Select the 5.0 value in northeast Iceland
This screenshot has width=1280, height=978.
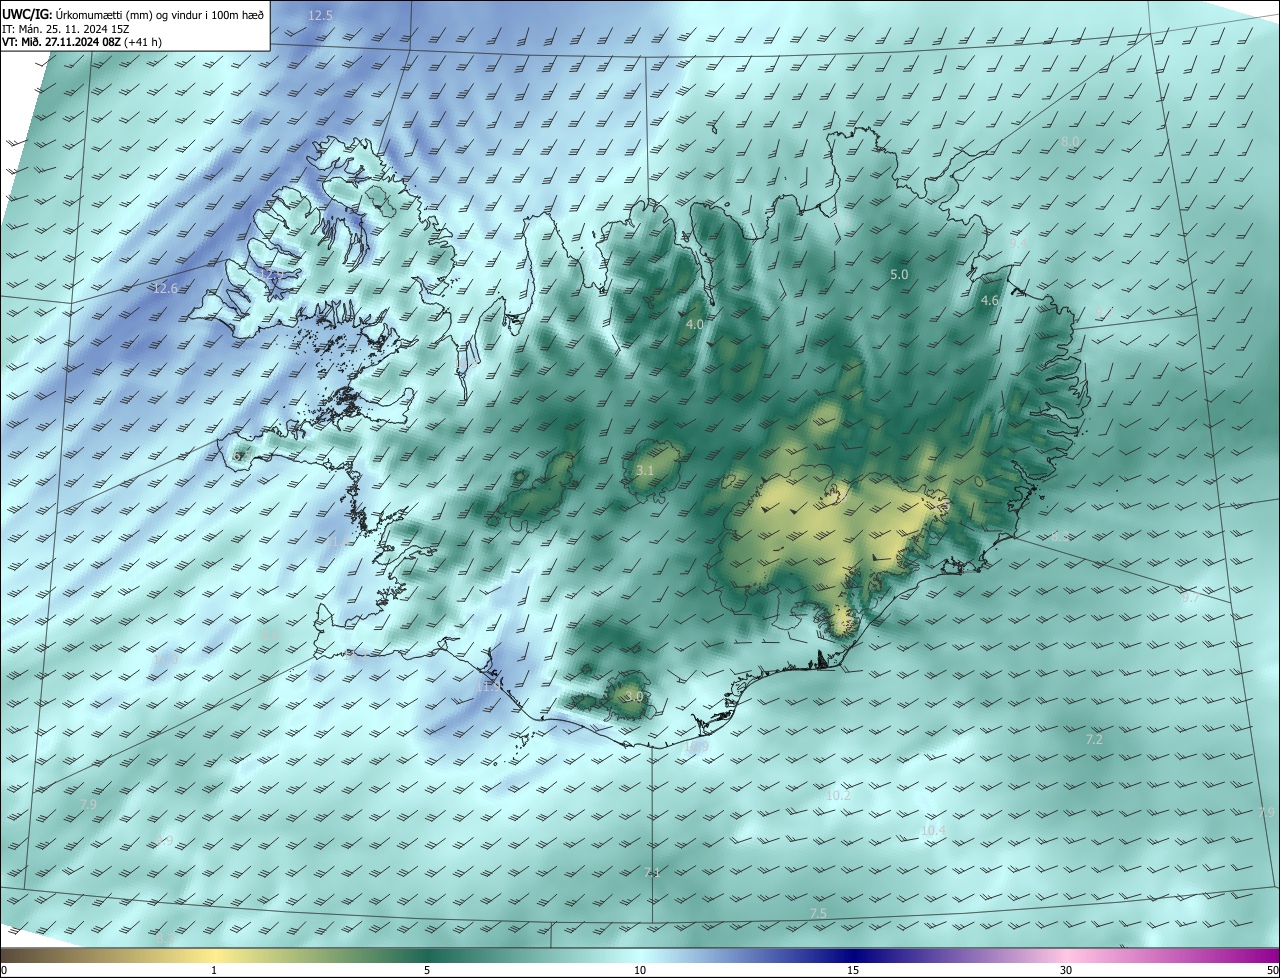(899, 274)
